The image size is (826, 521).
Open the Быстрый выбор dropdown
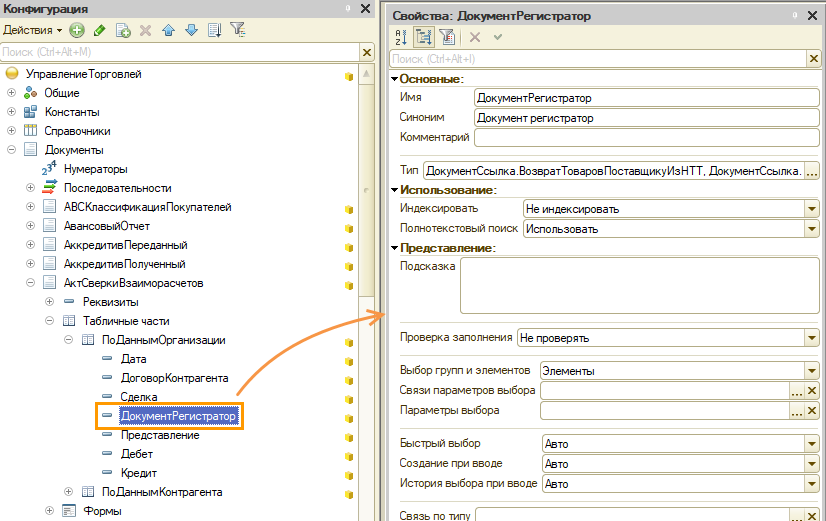[x=812, y=444]
